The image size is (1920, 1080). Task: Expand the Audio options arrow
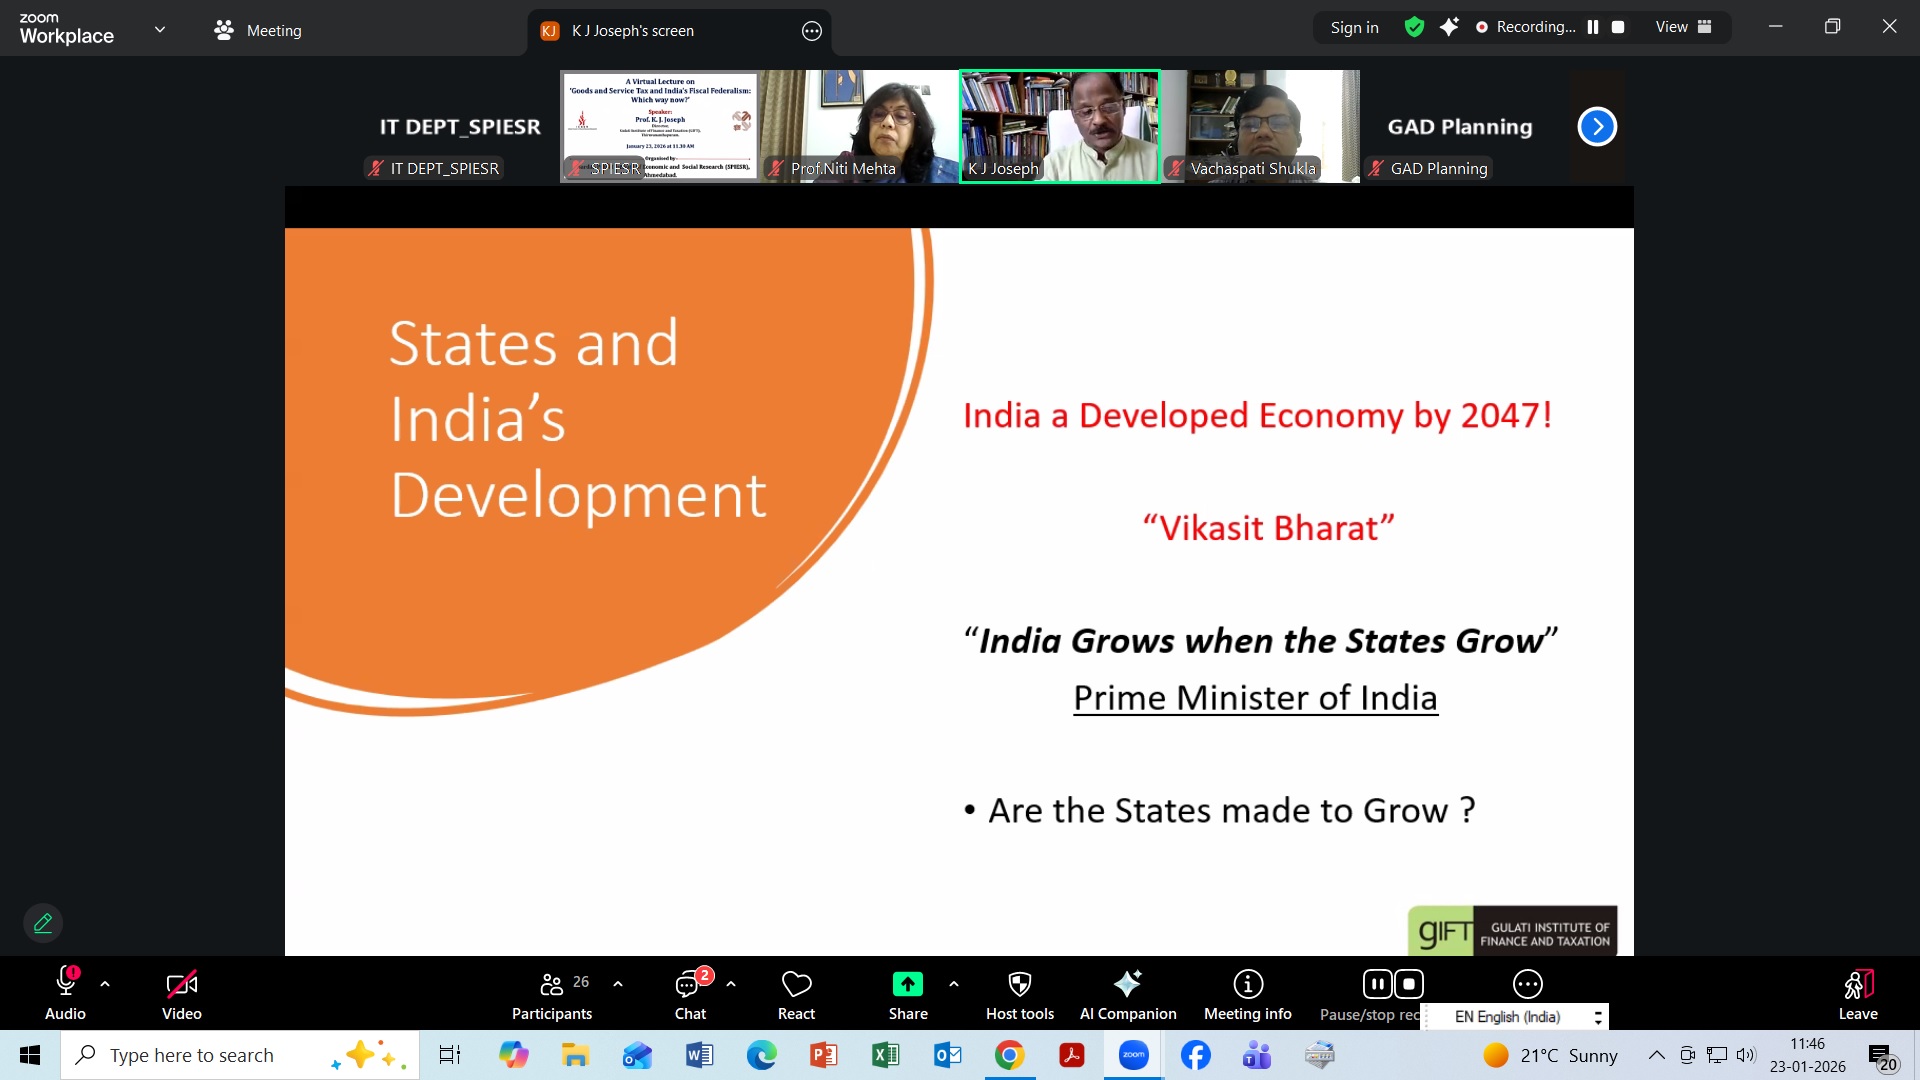tap(105, 985)
